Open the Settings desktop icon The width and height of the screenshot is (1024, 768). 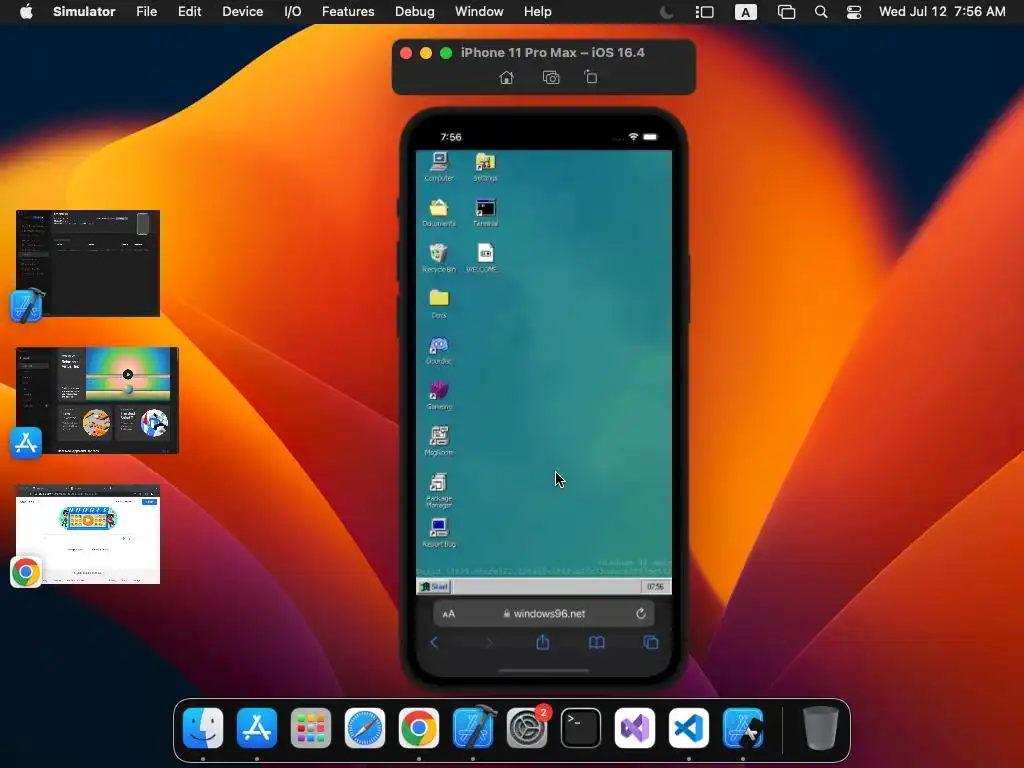click(485, 167)
